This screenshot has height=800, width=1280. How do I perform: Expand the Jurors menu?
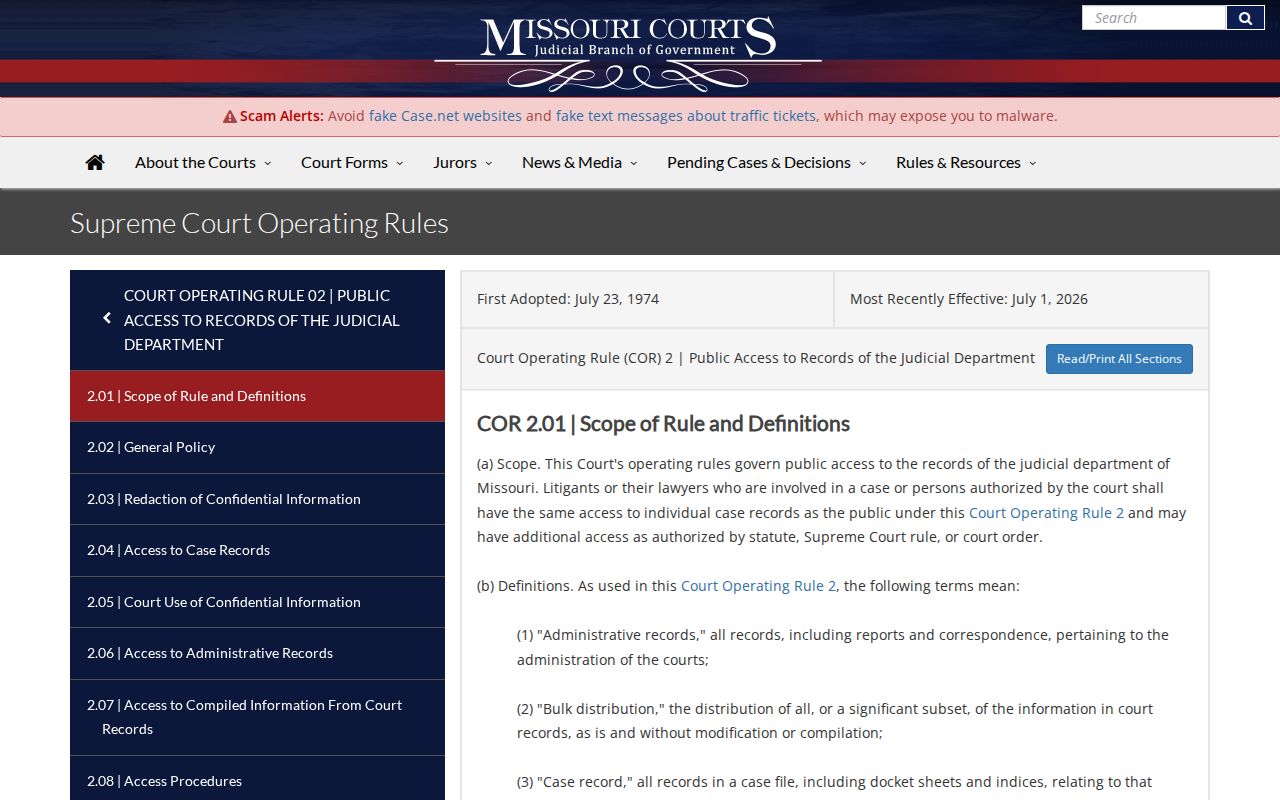point(462,162)
